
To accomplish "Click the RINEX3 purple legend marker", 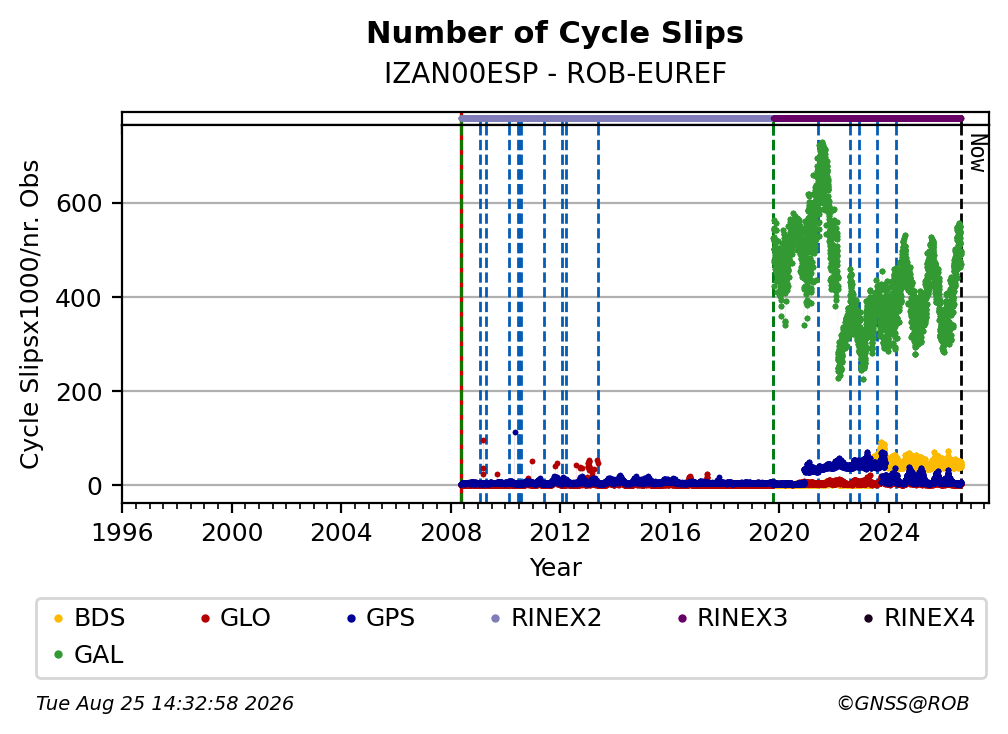I will pos(682,619).
